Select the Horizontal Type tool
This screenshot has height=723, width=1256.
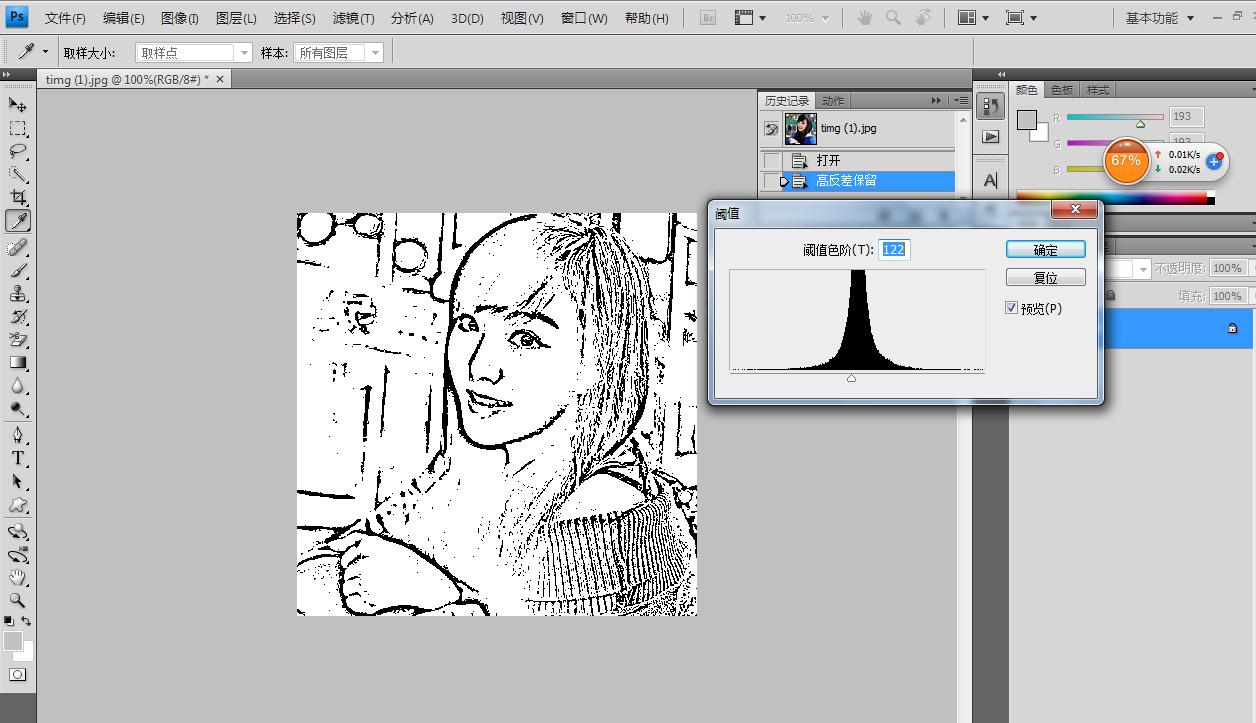tap(18, 459)
